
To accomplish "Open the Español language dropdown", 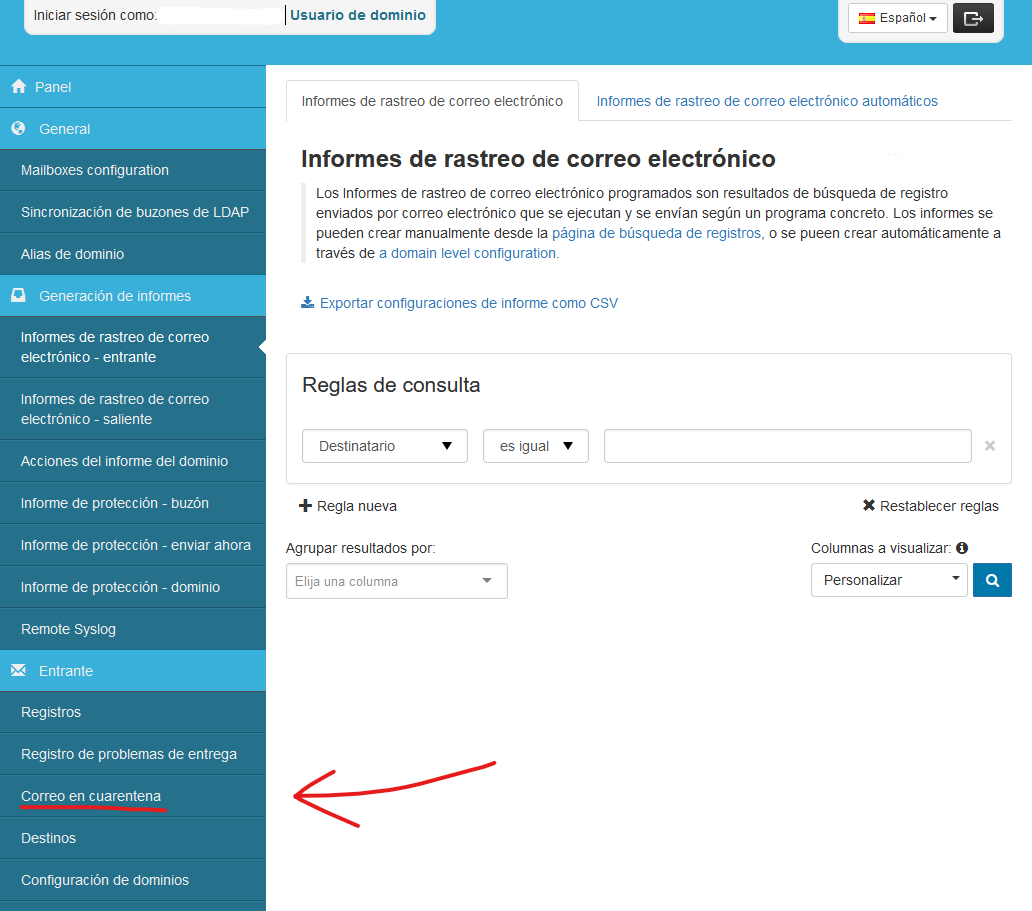I will (897, 18).
